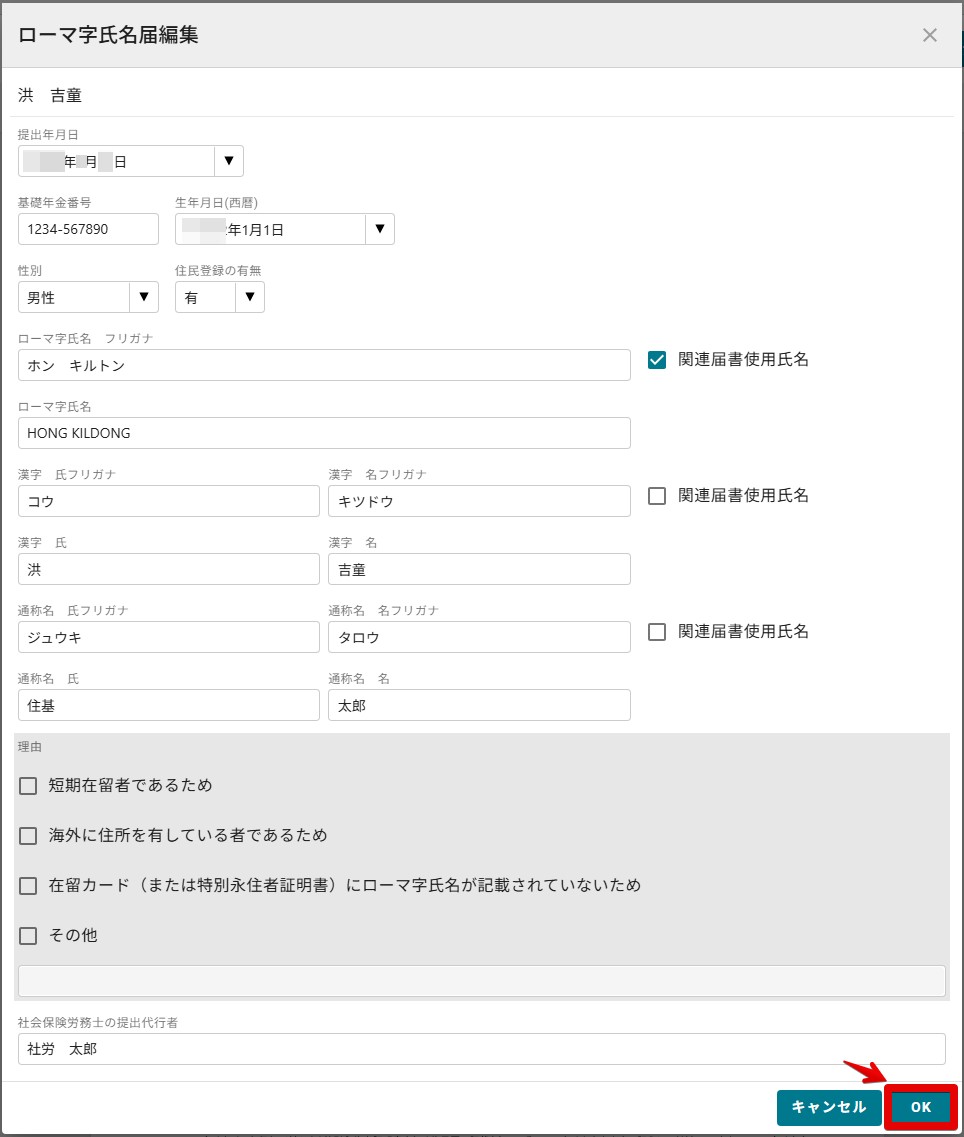Check 海外に住所を有している者であるため reason
This screenshot has width=964, height=1137.
pos(28,836)
